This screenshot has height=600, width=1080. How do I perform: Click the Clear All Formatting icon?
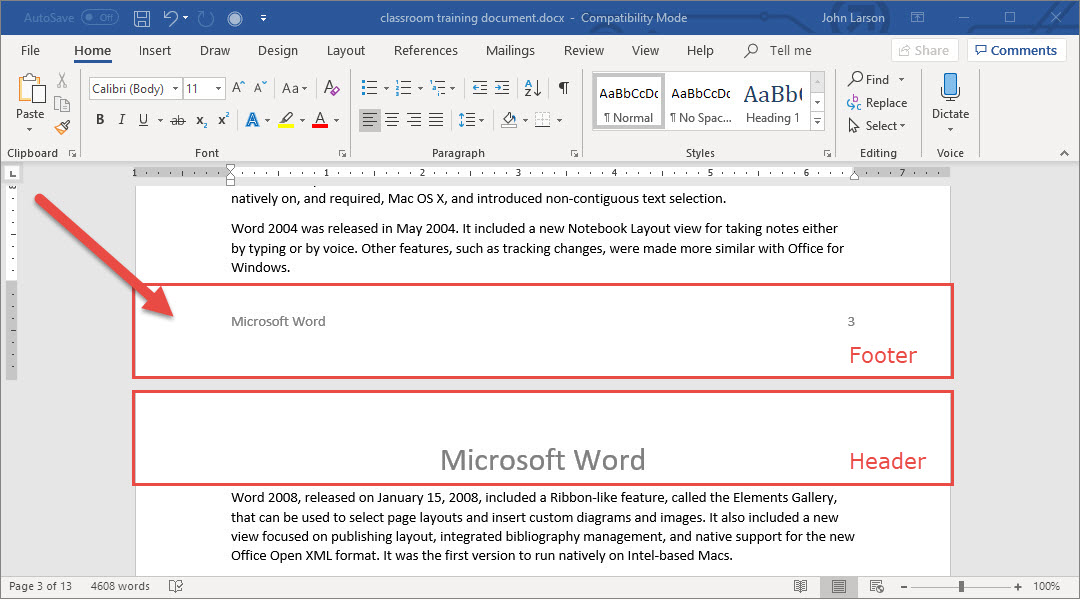pyautogui.click(x=332, y=88)
